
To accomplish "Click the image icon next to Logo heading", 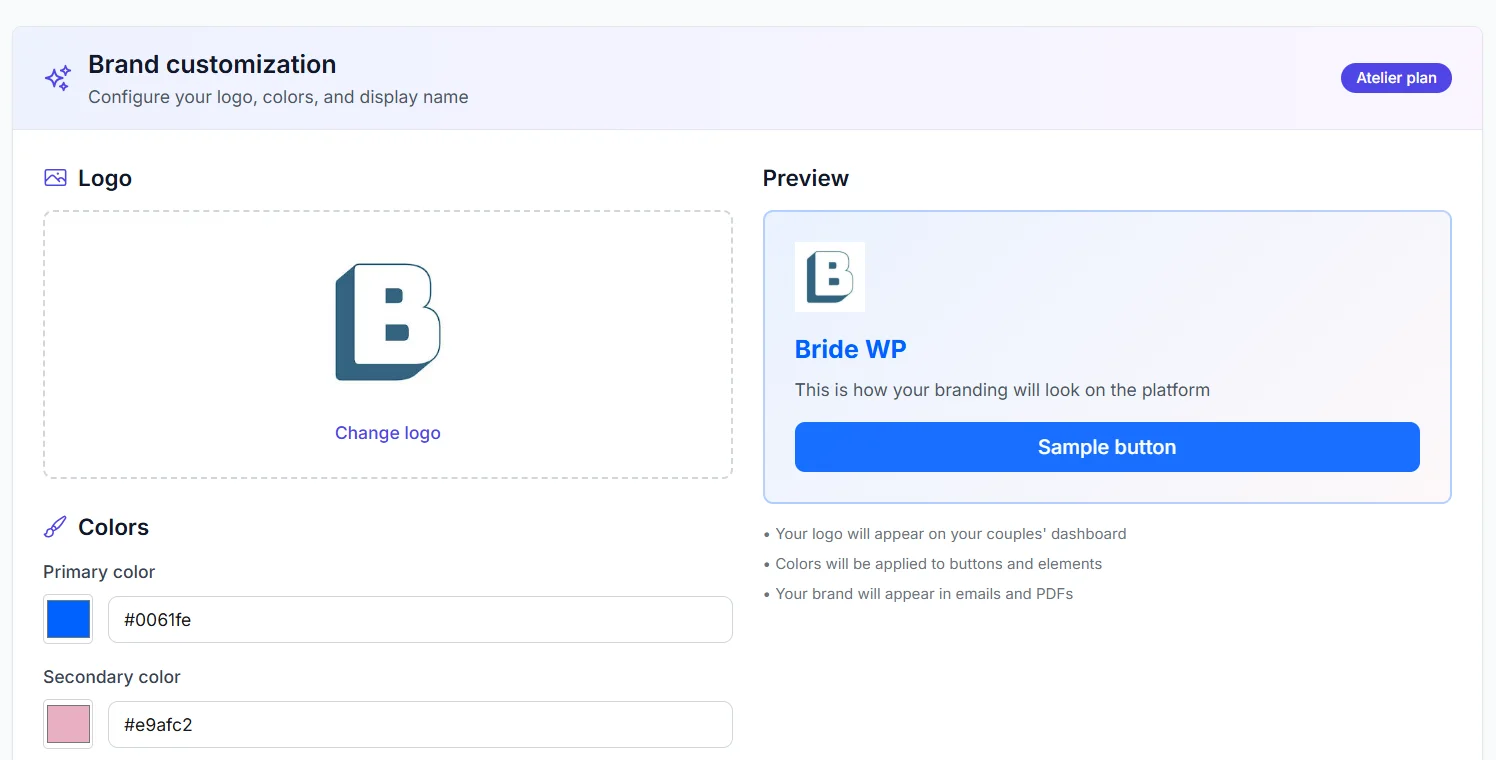I will pyautogui.click(x=55, y=178).
